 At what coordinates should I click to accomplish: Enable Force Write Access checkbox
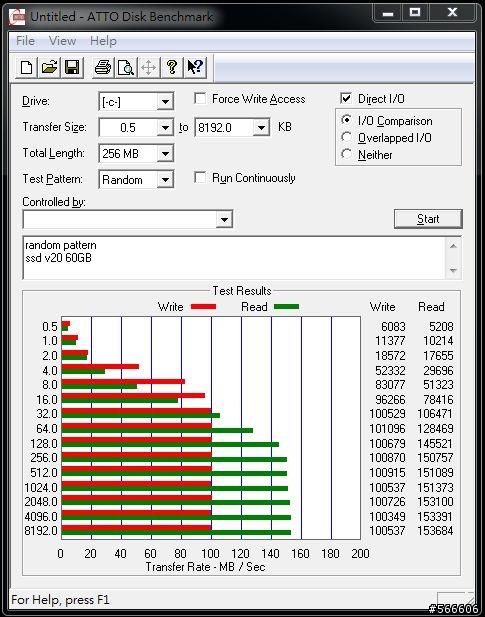pos(200,98)
